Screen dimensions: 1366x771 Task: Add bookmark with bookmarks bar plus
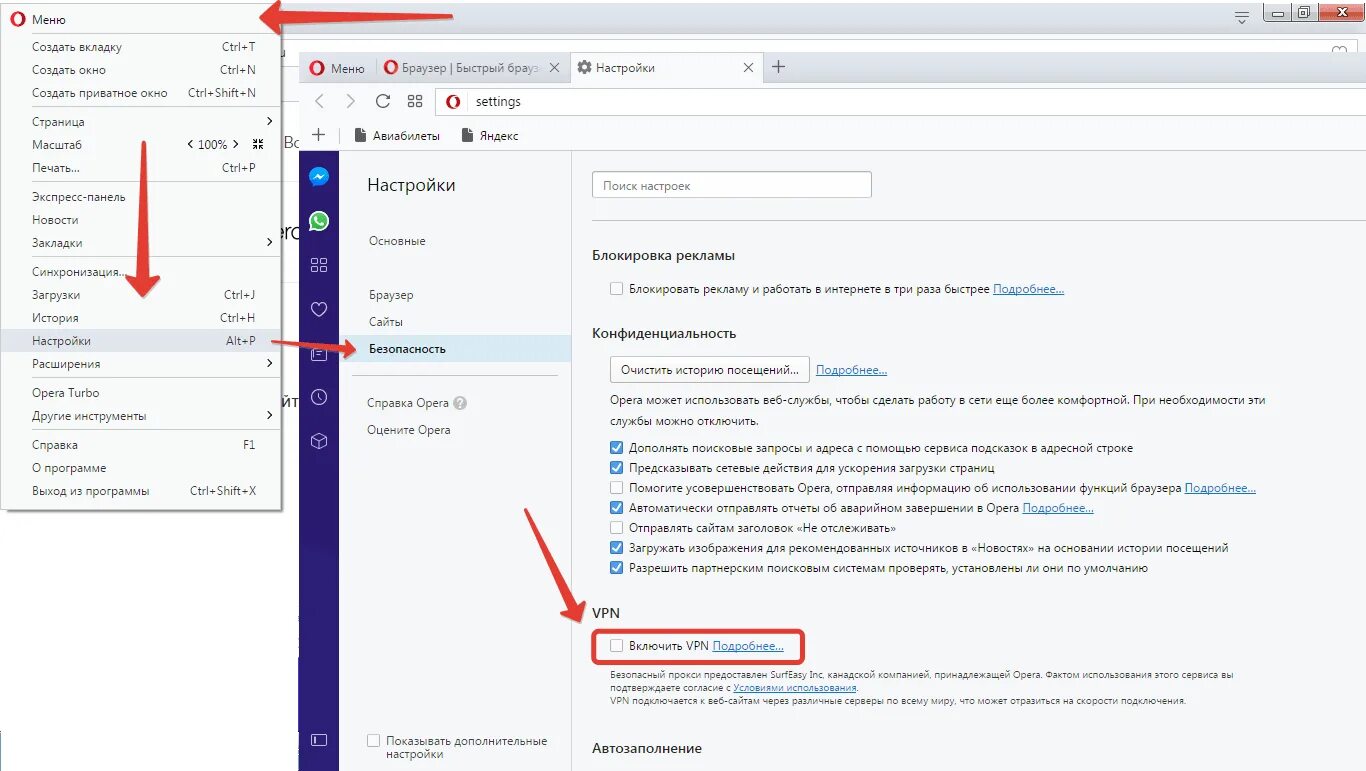[x=318, y=135]
